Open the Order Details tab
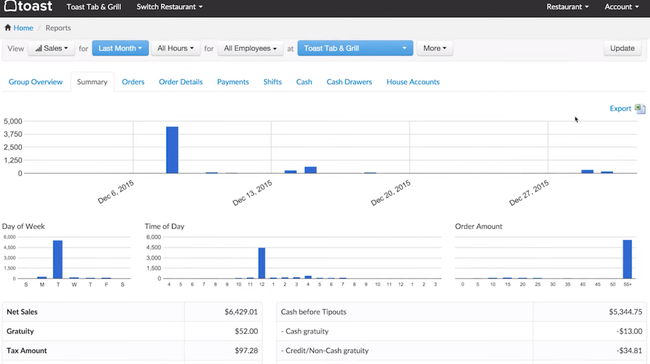The image size is (650, 364). pyautogui.click(x=181, y=82)
